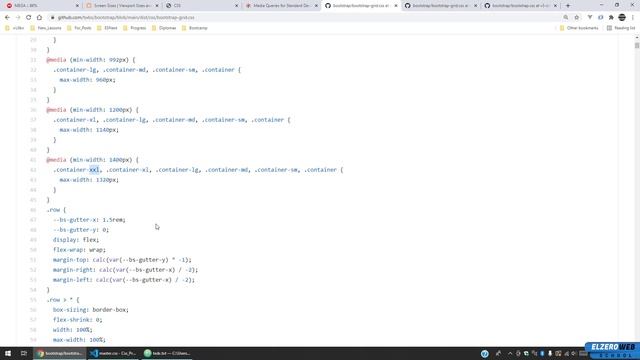Click the 'flex-wrap: wrap;' line

(x=79, y=250)
